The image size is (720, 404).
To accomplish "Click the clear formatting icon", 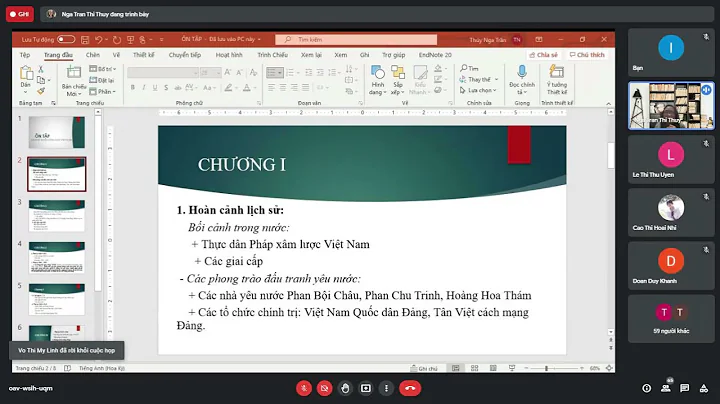I will pyautogui.click(x=253, y=73).
